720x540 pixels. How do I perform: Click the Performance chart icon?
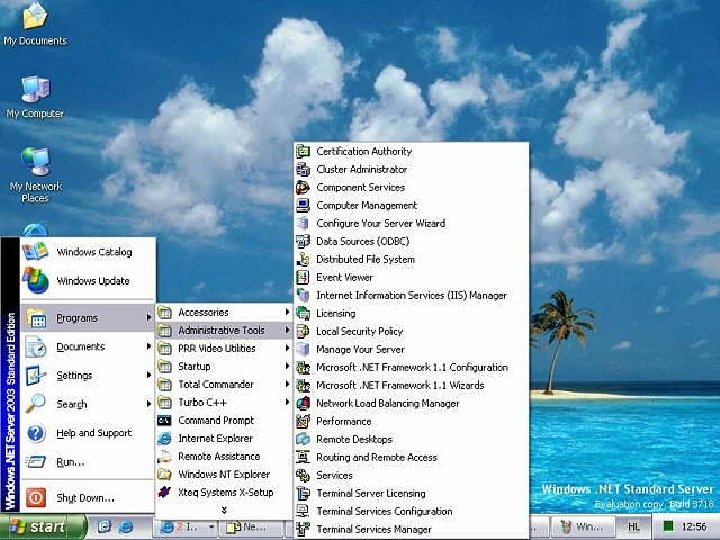pos(303,421)
